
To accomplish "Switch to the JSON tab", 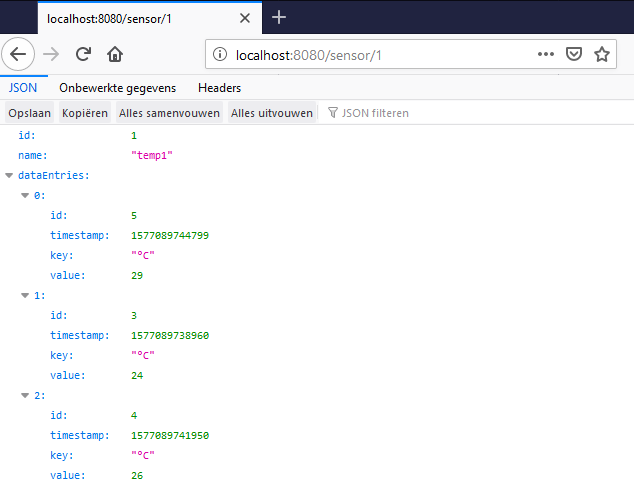I will click(23, 88).
